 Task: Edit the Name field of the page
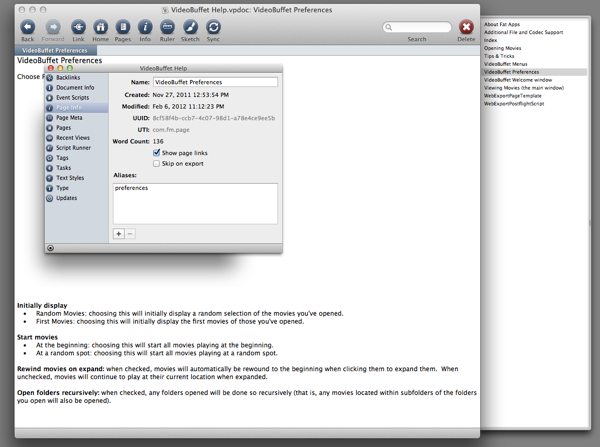(x=215, y=82)
